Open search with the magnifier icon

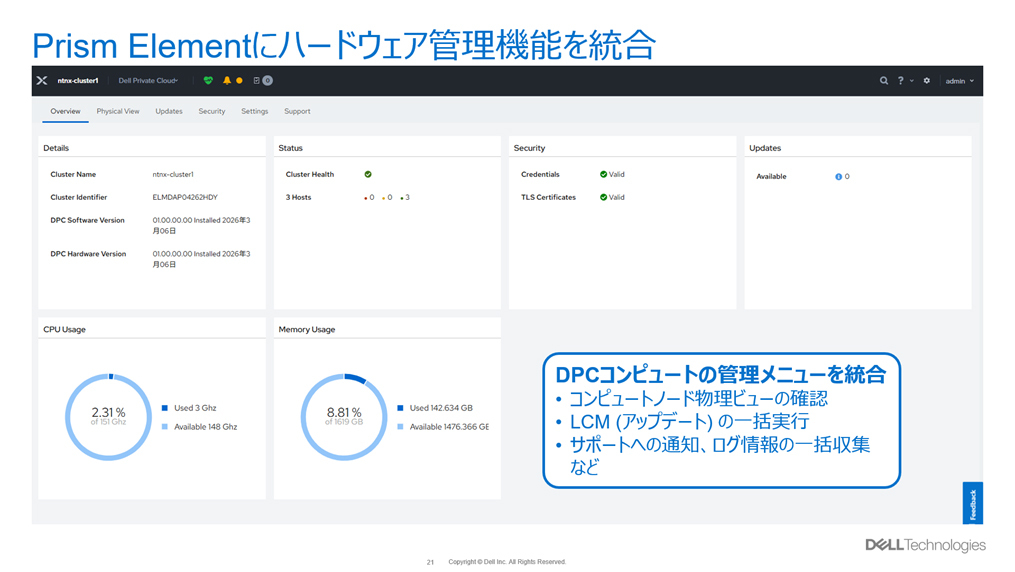click(x=884, y=81)
